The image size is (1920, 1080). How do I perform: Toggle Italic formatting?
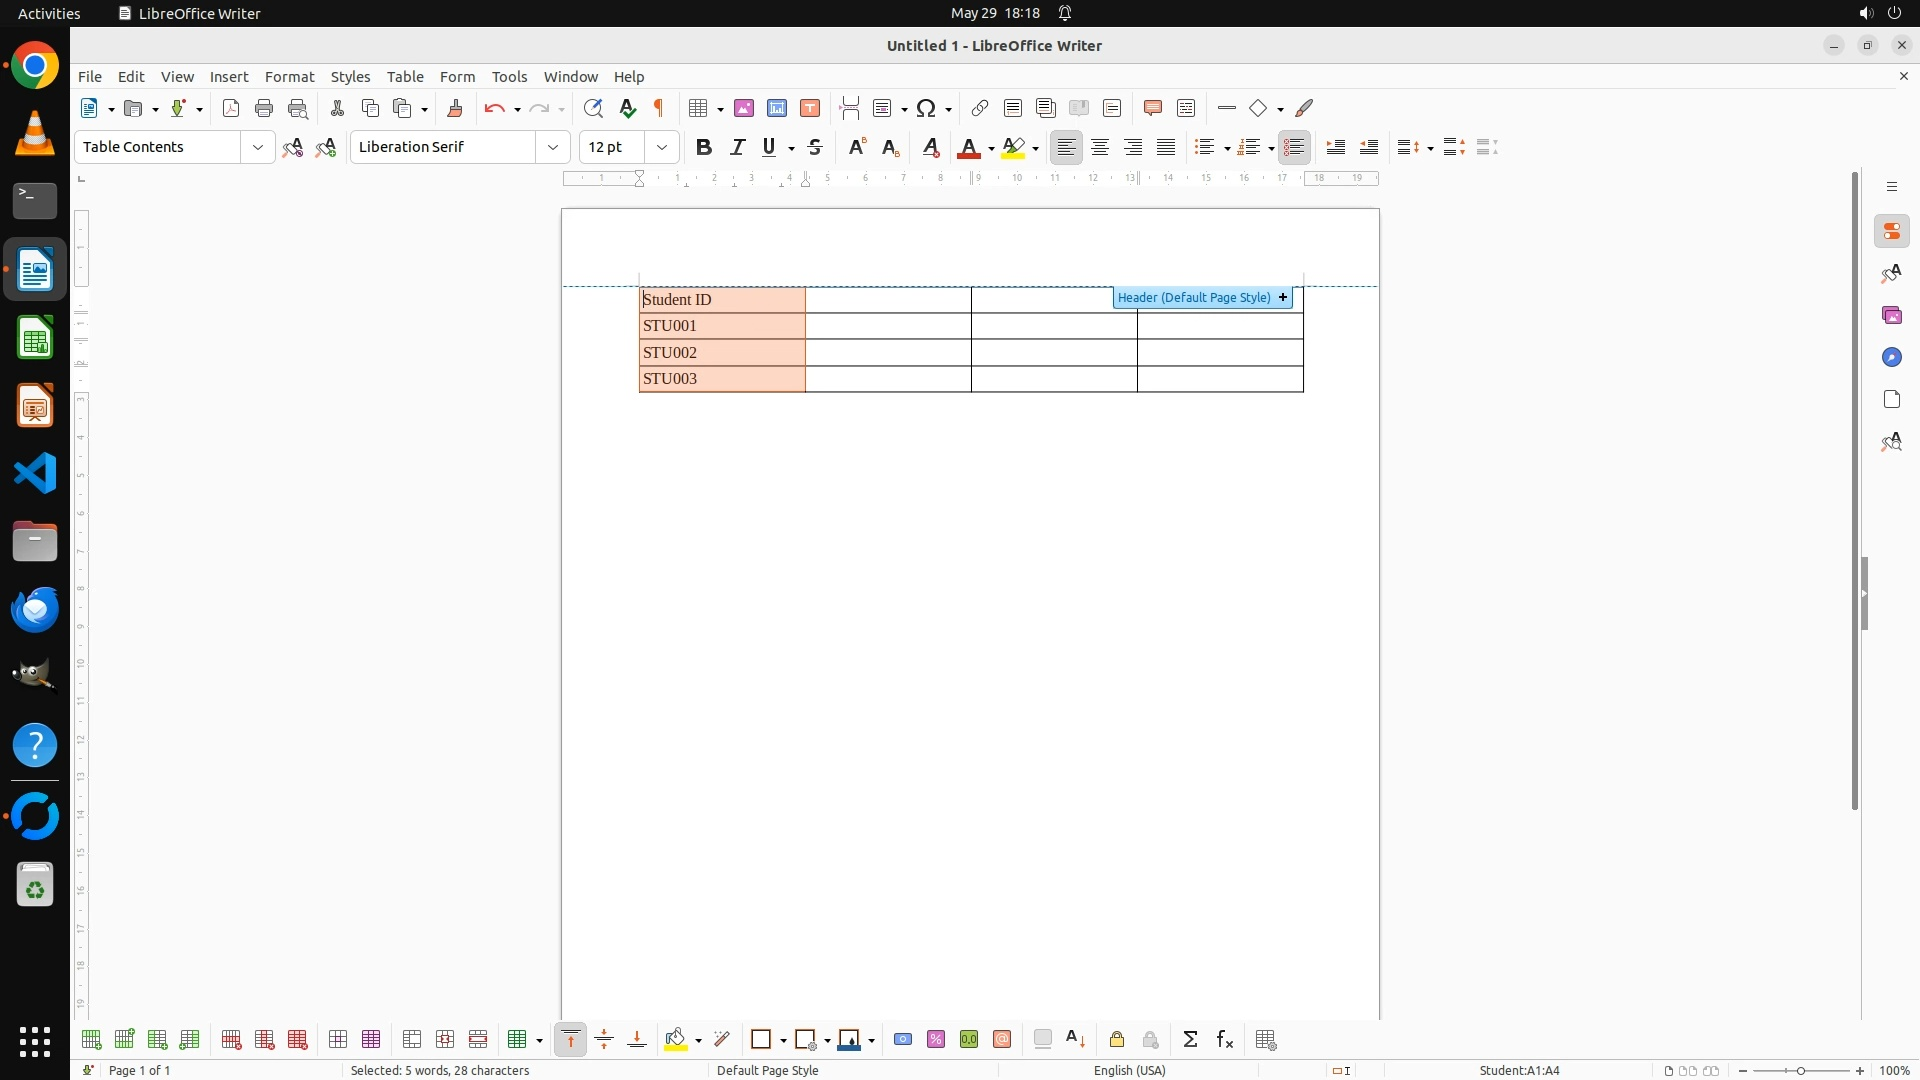[737, 148]
